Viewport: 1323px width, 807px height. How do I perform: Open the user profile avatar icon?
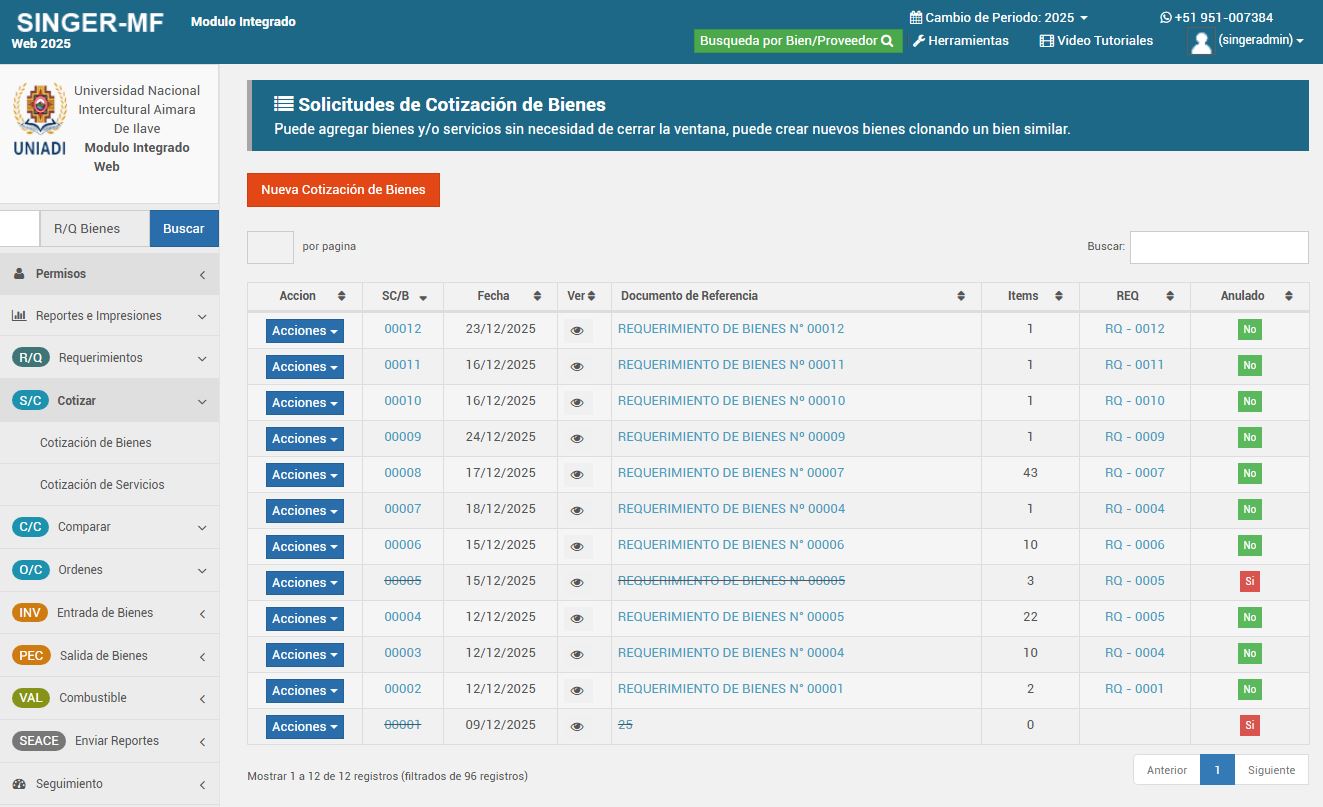1201,42
